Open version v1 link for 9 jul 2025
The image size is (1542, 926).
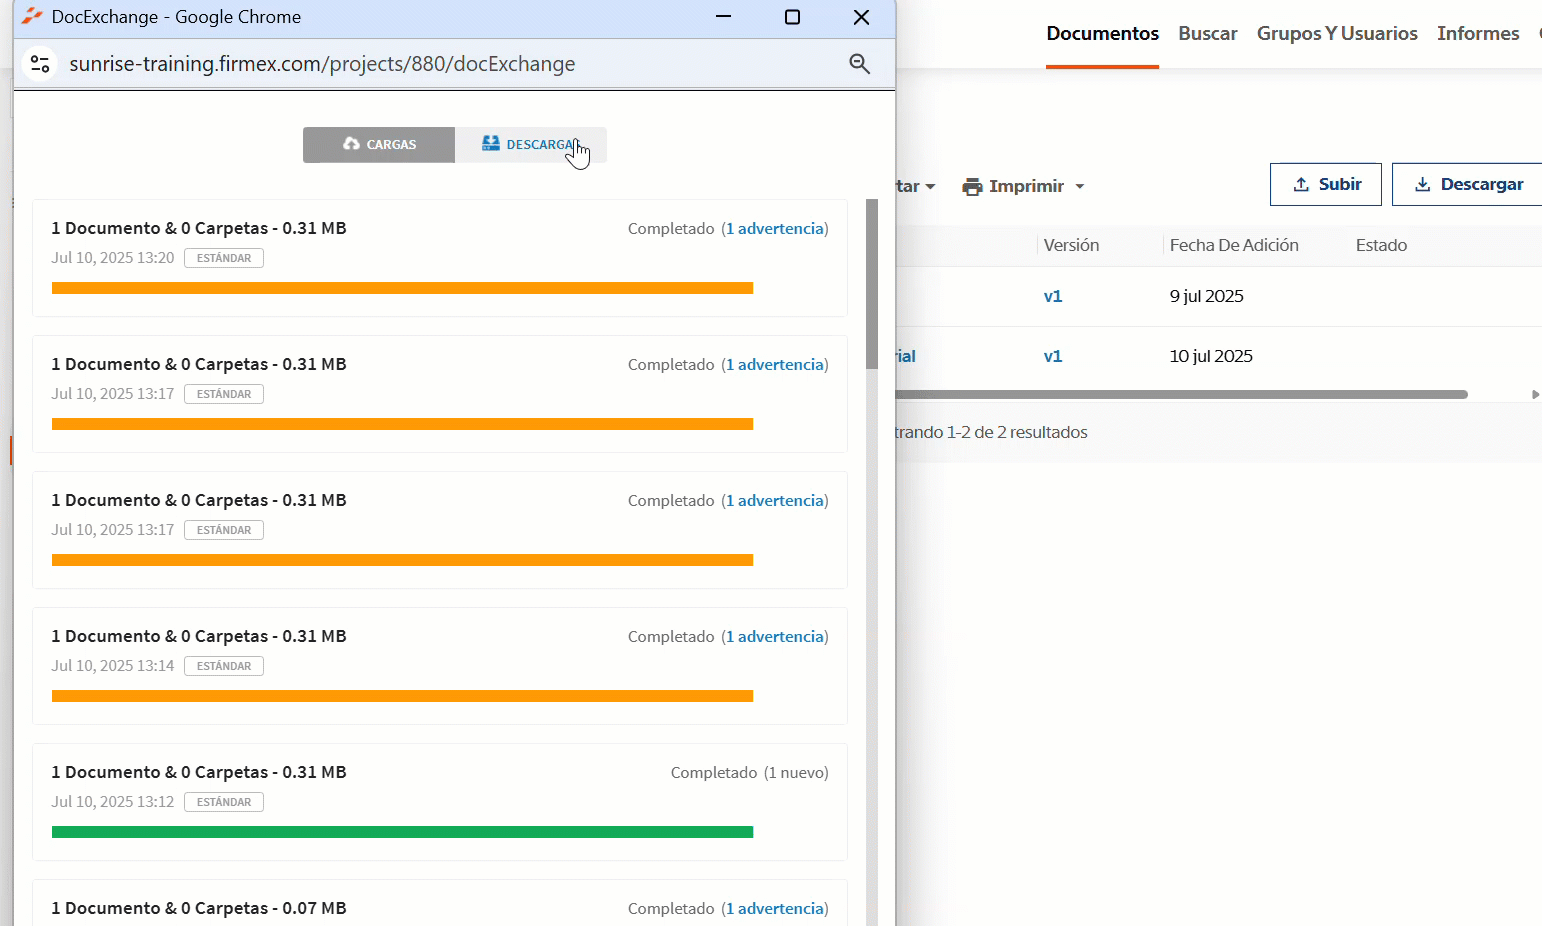pyautogui.click(x=1053, y=297)
